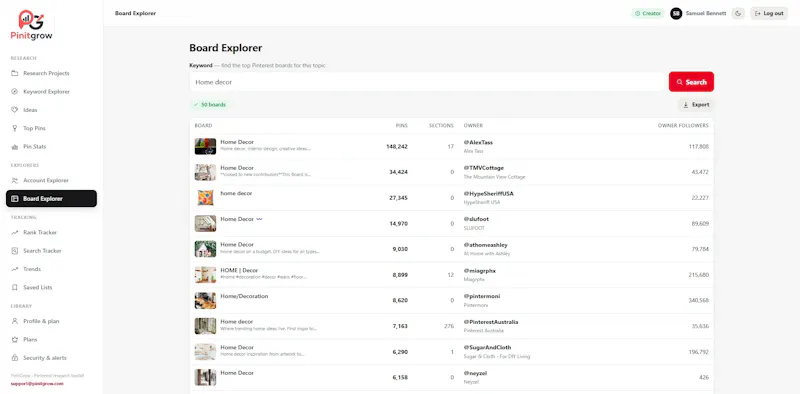This screenshot has width=800, height=394.
Task: Click owner @neyzel
Action: (475, 373)
